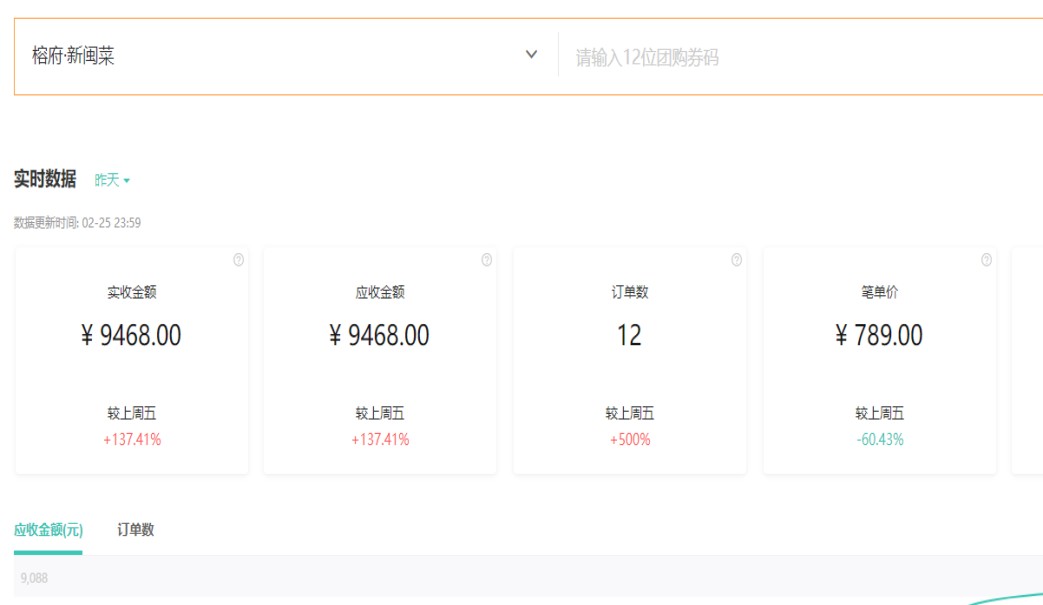Viewport: 1043px width, 605px height.
Task: Click the +500% order count change
Action: pos(630,439)
